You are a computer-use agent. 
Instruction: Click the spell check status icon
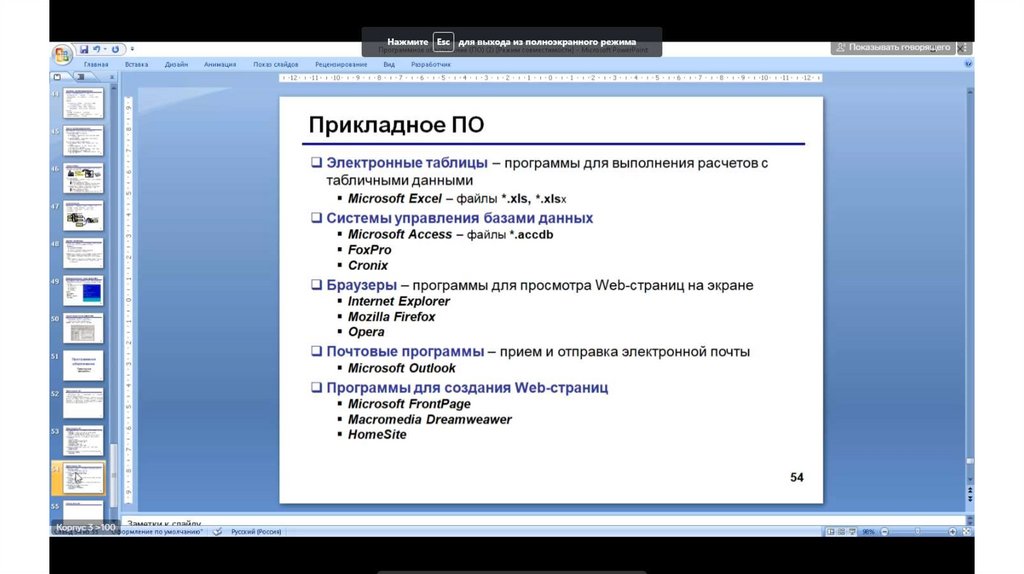coord(217,532)
